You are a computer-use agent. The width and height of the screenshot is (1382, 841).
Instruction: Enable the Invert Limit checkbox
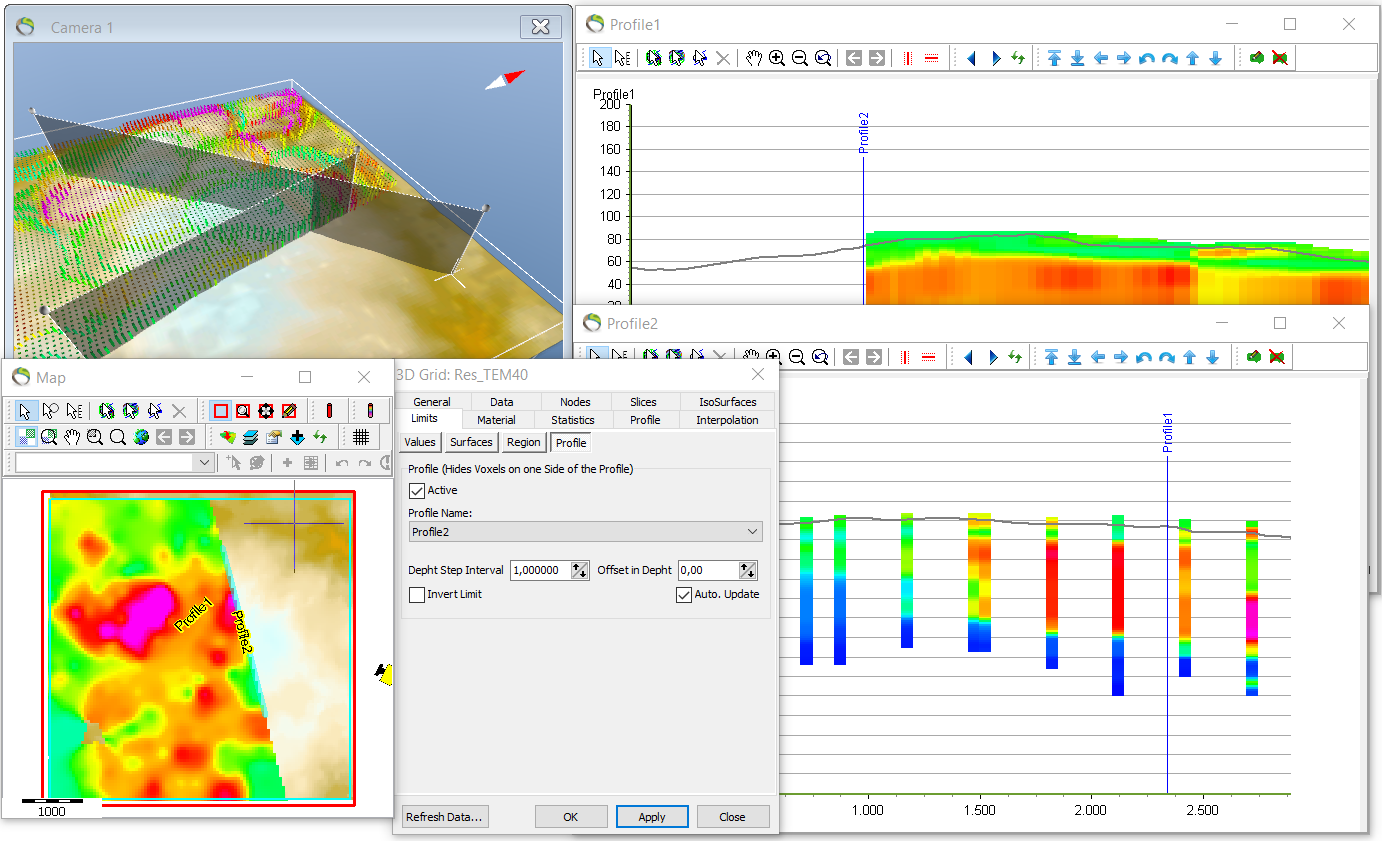pos(417,594)
